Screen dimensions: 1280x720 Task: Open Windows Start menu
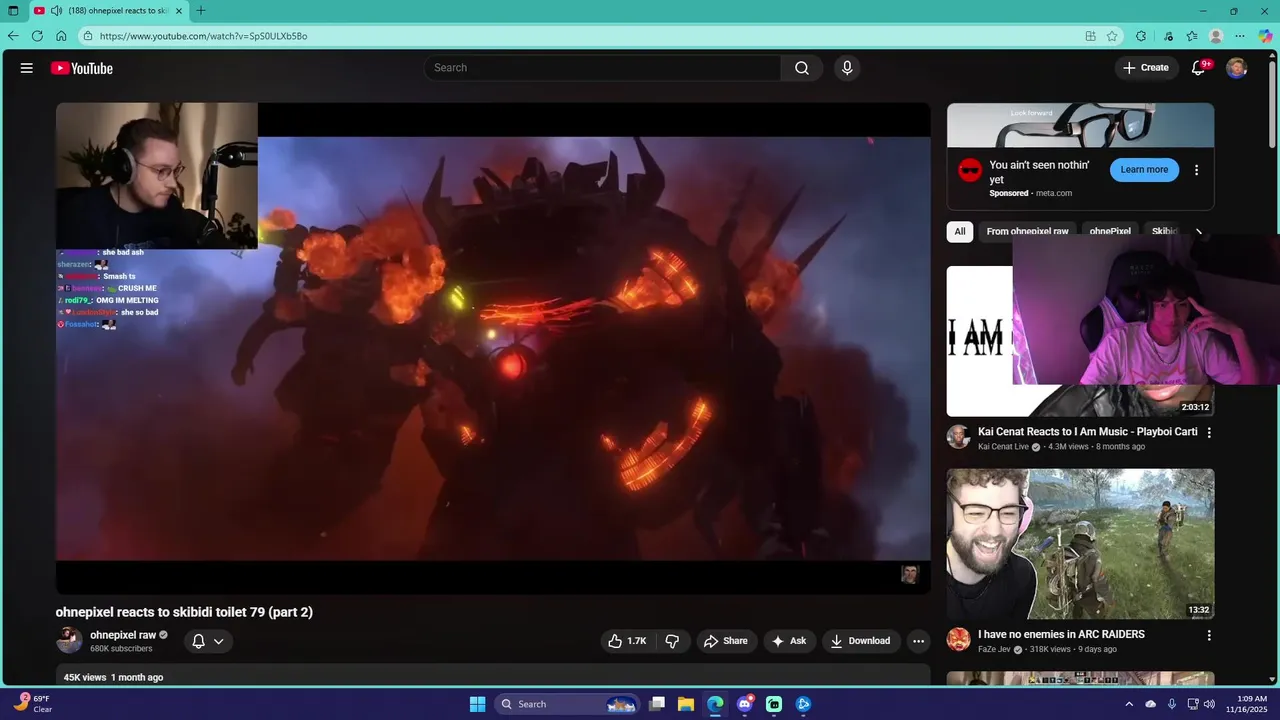[477, 704]
